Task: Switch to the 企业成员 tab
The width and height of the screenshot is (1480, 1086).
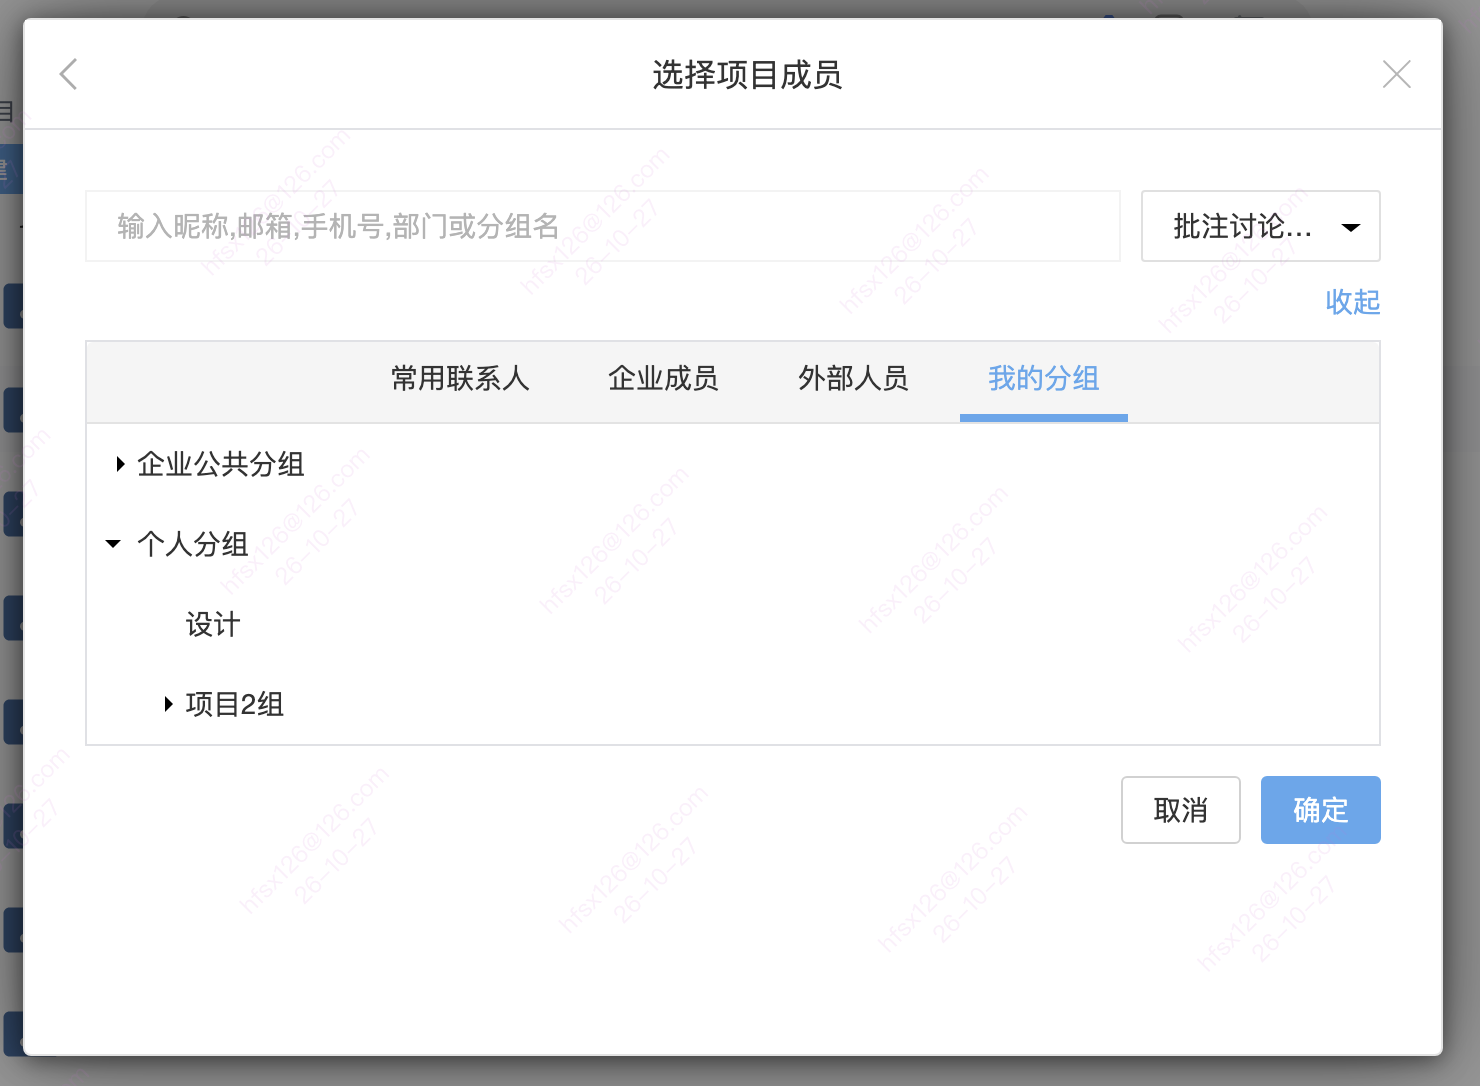Action: tap(663, 379)
